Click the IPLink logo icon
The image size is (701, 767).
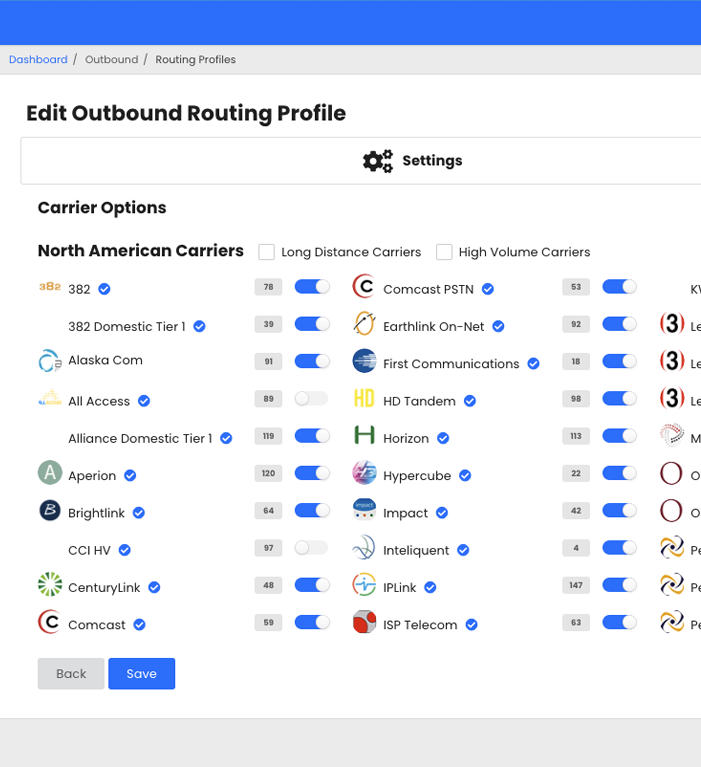coord(364,585)
